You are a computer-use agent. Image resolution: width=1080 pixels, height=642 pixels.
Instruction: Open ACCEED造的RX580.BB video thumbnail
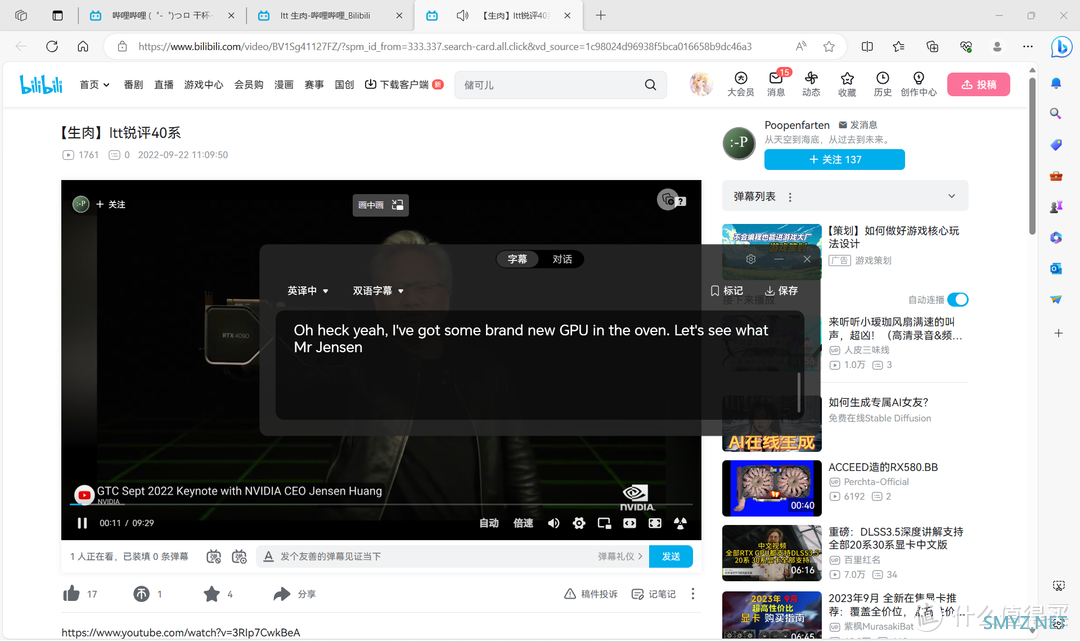coord(771,488)
